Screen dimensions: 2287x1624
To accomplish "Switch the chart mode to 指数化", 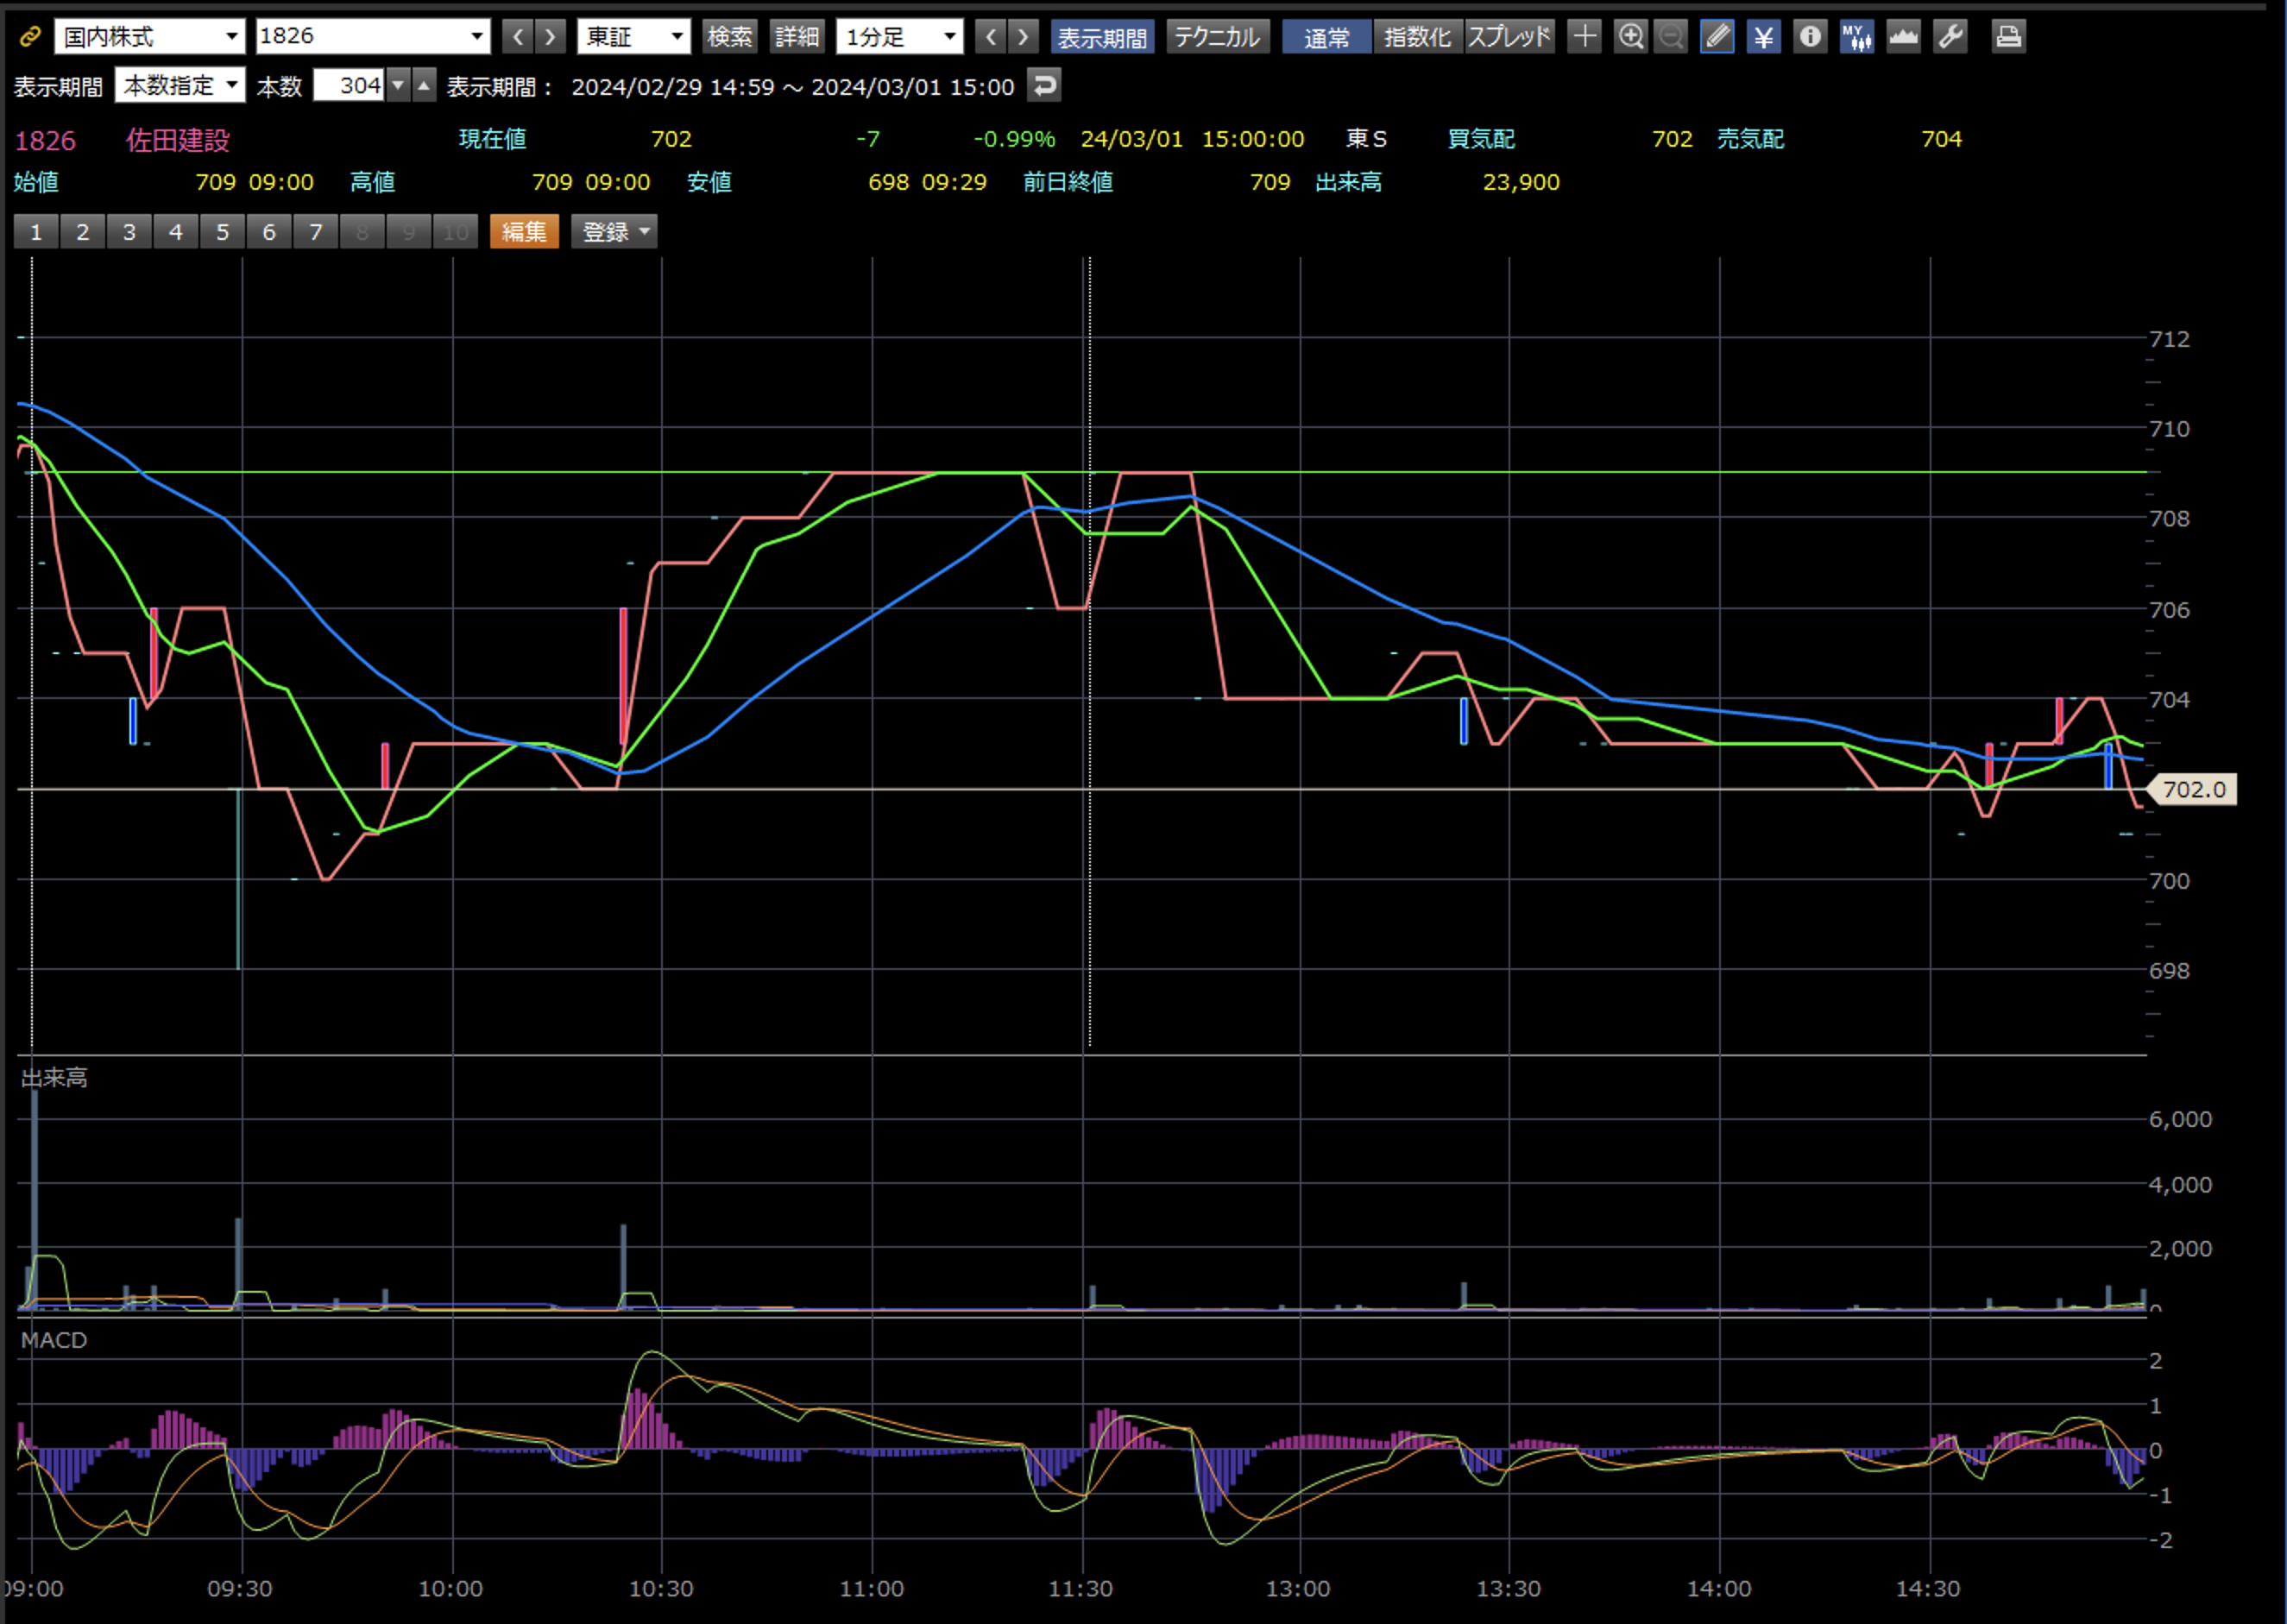I will click(1417, 37).
